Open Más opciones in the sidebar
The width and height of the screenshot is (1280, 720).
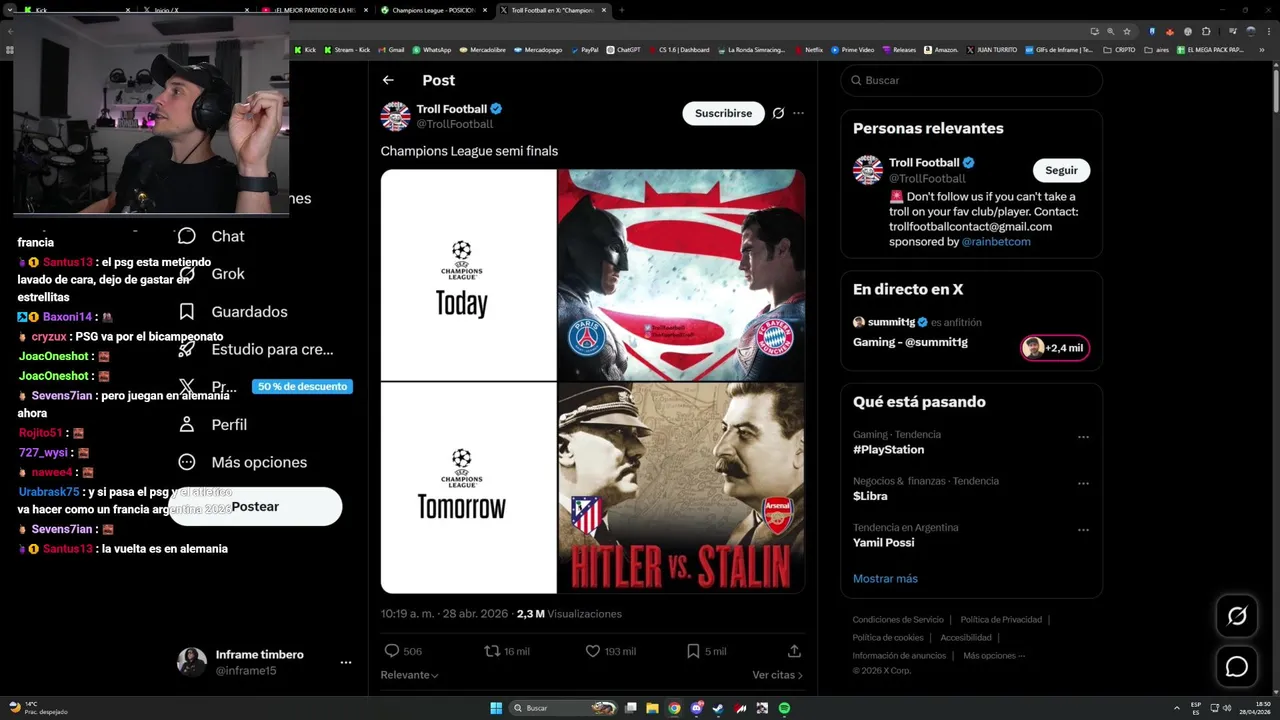(242, 462)
